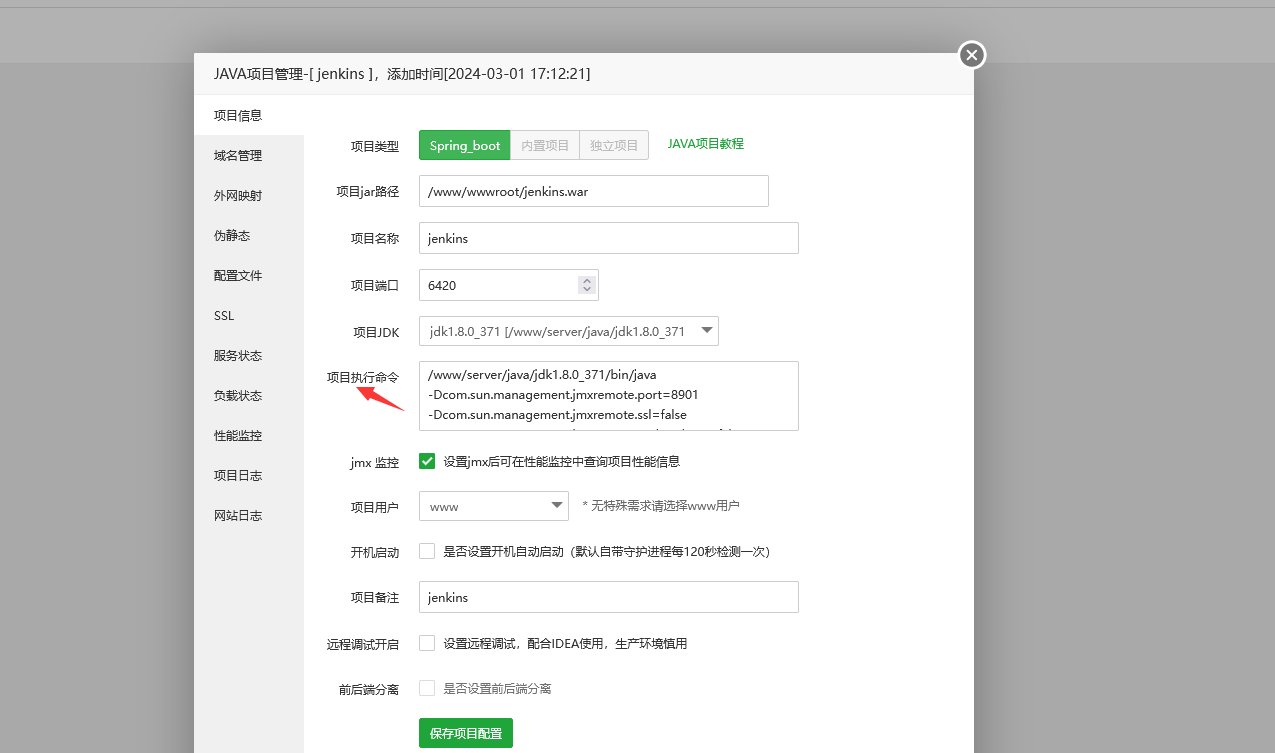
Task: Decrease the 项目端口 value with down arrow
Action: tap(586, 290)
